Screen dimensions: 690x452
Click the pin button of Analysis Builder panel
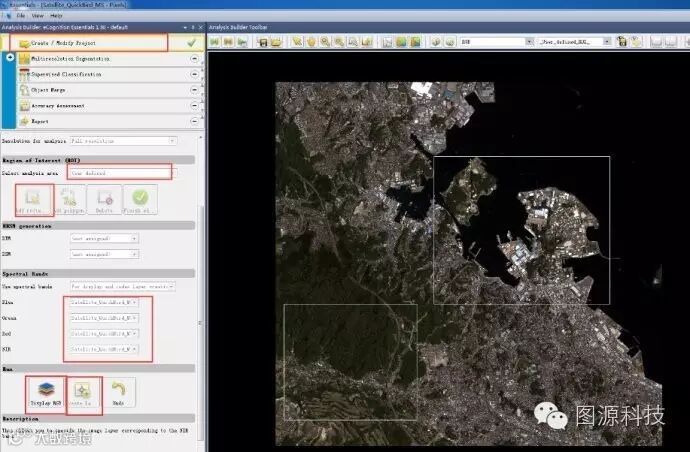[x=193, y=27]
